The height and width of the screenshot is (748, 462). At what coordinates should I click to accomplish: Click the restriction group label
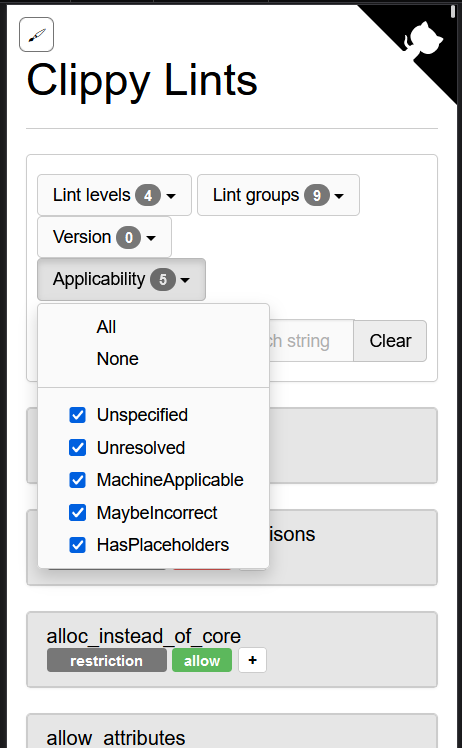pos(106,661)
